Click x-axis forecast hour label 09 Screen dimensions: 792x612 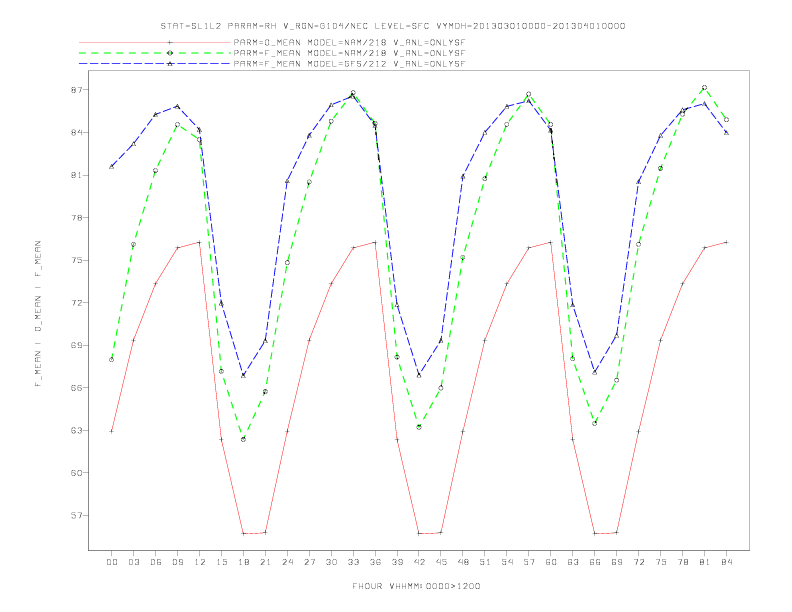tap(177, 562)
